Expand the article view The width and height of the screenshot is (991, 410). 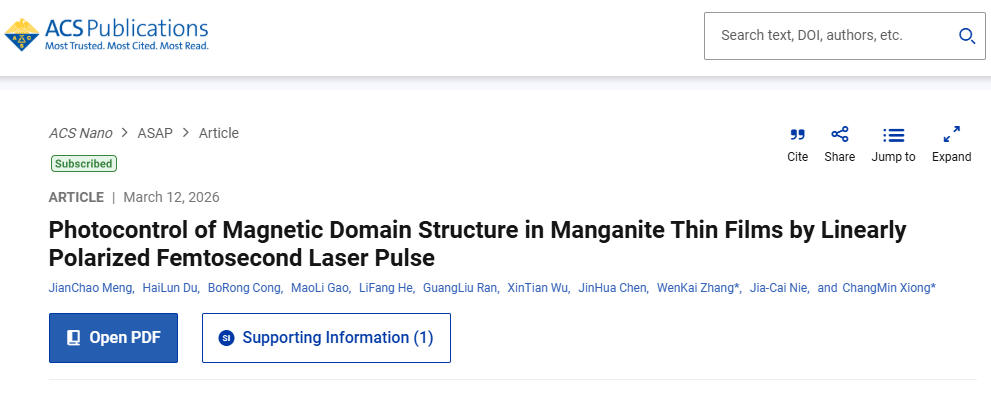click(x=952, y=135)
